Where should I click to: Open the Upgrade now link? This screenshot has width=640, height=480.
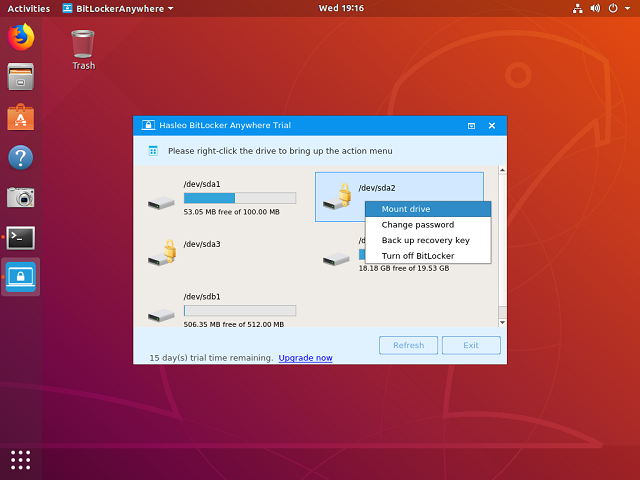coord(305,358)
